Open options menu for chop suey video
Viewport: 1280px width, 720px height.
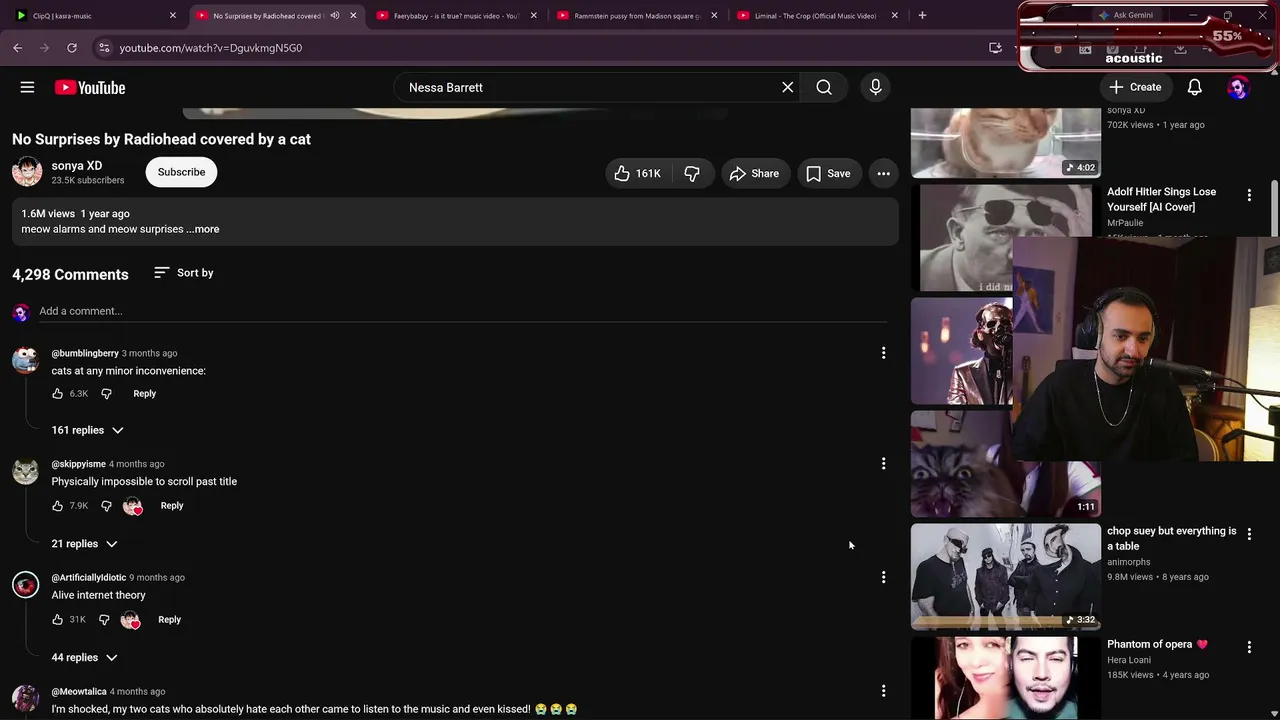tap(1249, 534)
